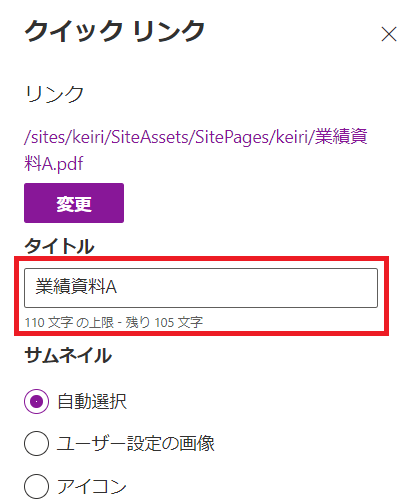This screenshot has height=504, width=401.
Task: Click the 料A.pdf part of the link
Action: 54,164
